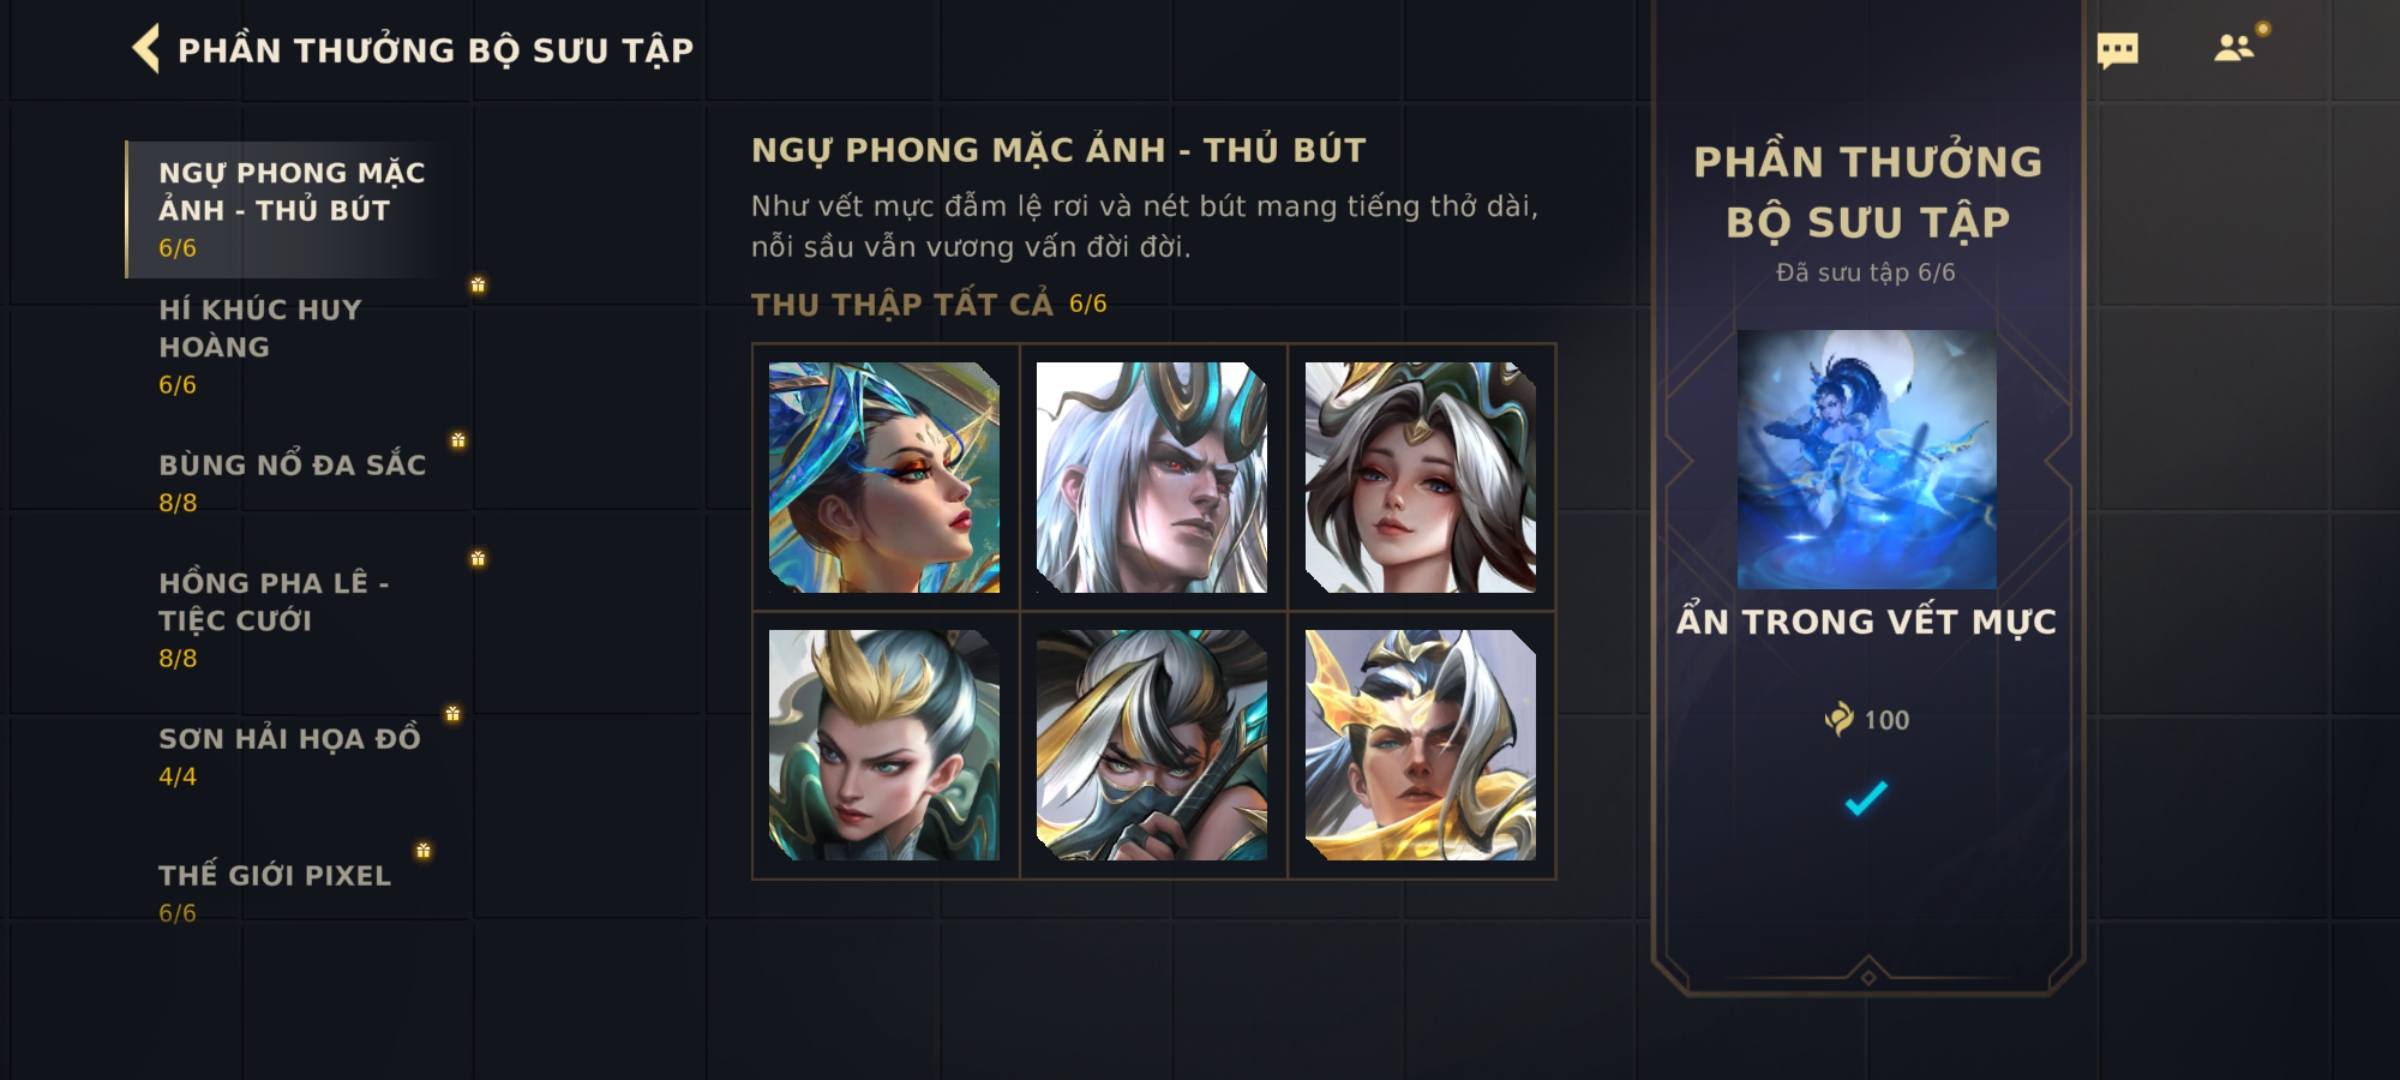The image size is (2400, 1080).
Task: Select the white-haired red-eyed man skin
Action: click(1152, 477)
